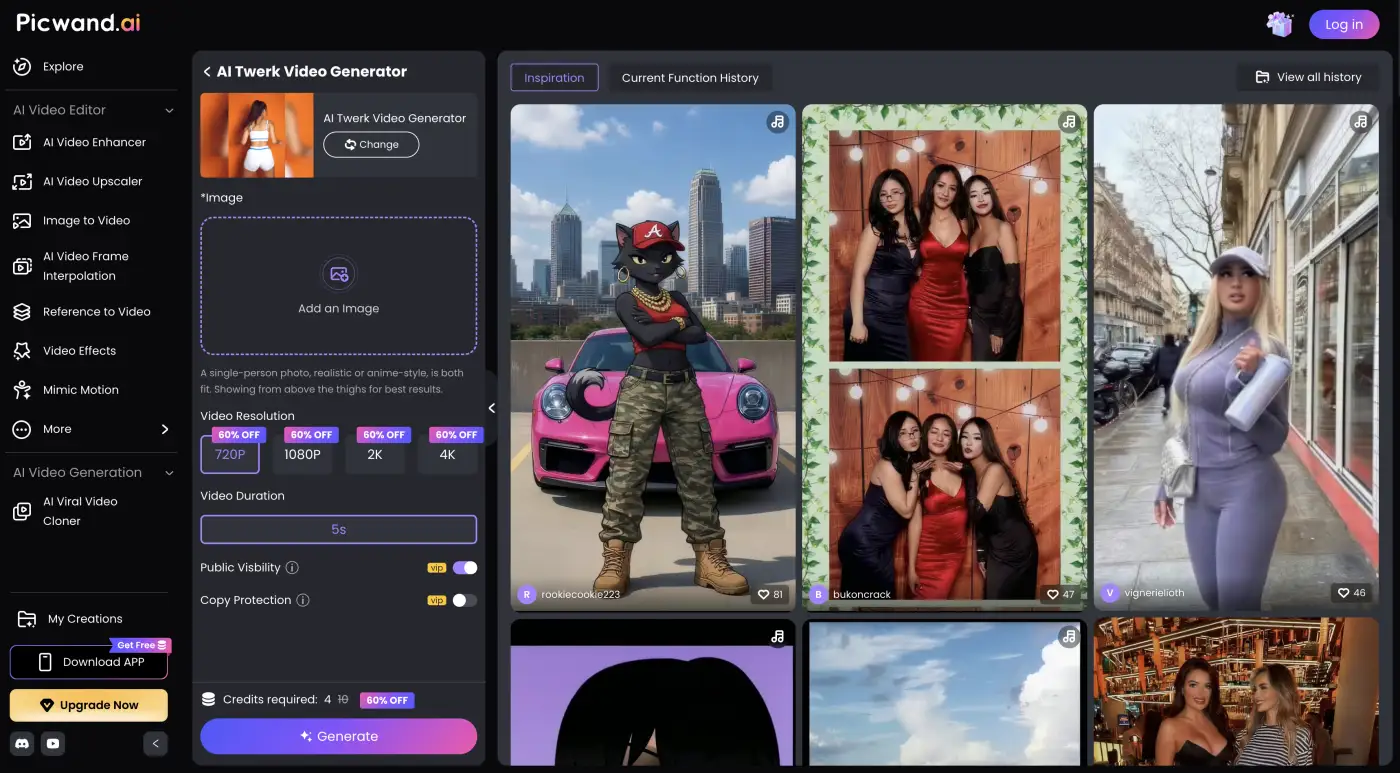The image size is (1400, 773).
Task: Select 720P video resolution
Action: 230,454
